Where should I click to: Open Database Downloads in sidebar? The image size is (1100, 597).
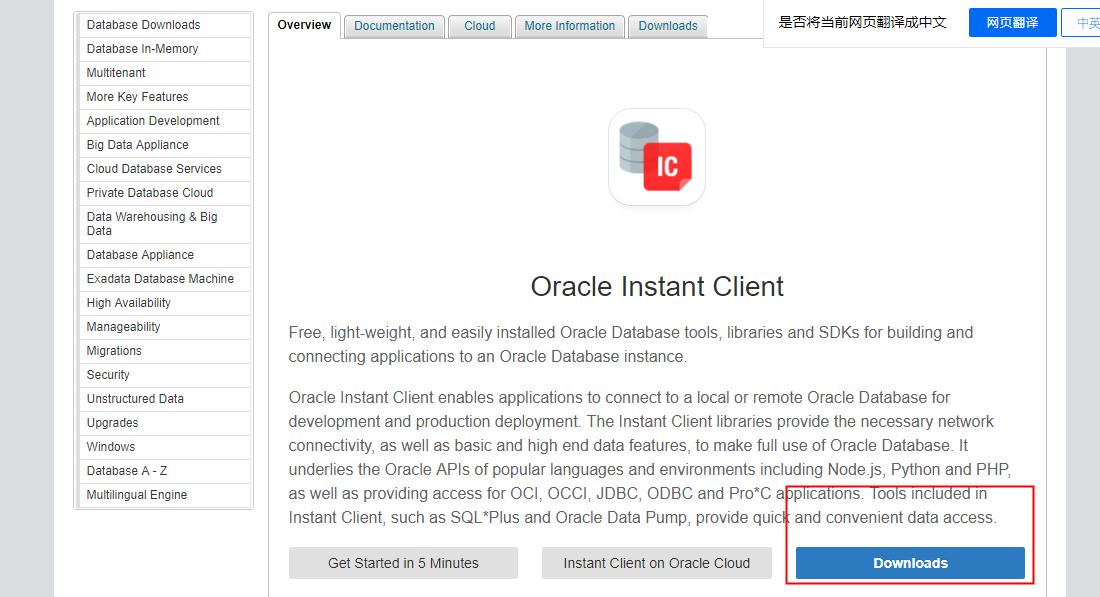(x=164, y=25)
